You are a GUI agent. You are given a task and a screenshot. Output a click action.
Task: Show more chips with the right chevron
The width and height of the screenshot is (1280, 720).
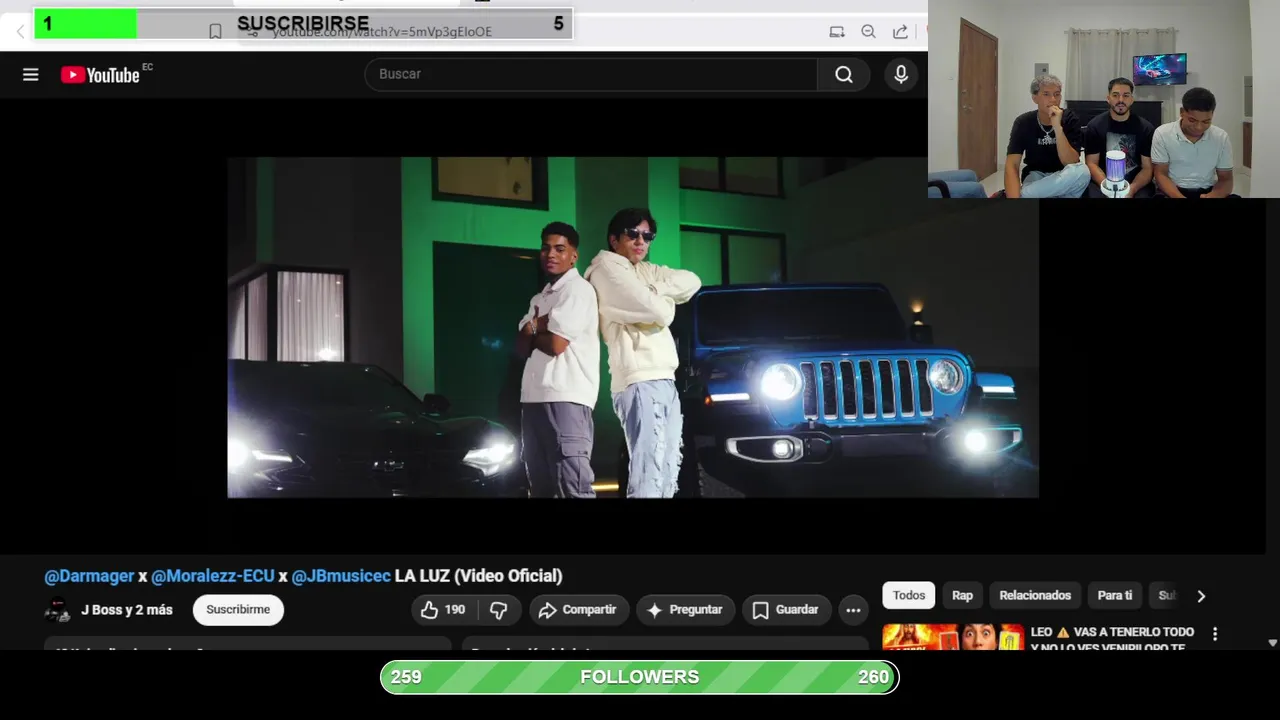tap(1201, 596)
